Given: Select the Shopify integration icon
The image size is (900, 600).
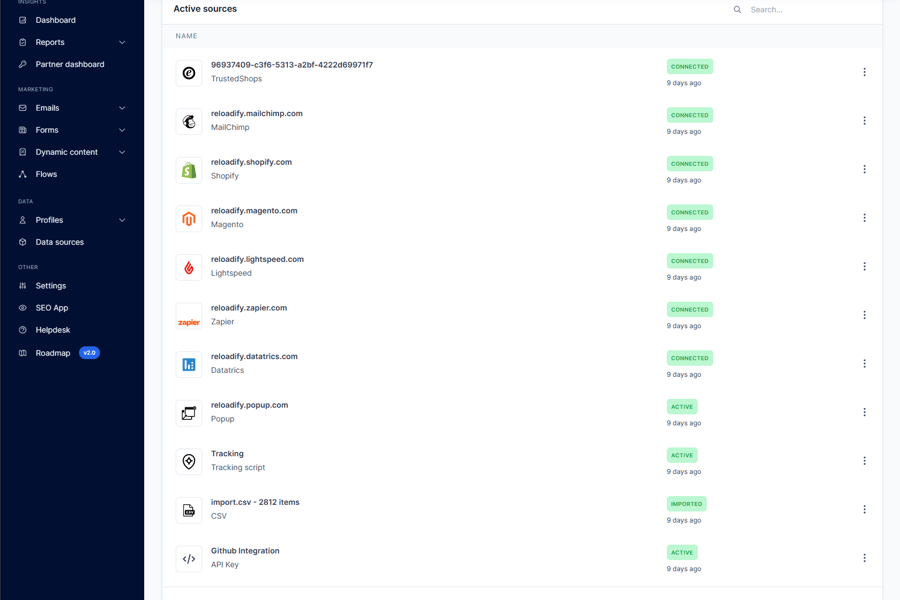Looking at the screenshot, I should click(x=189, y=169).
